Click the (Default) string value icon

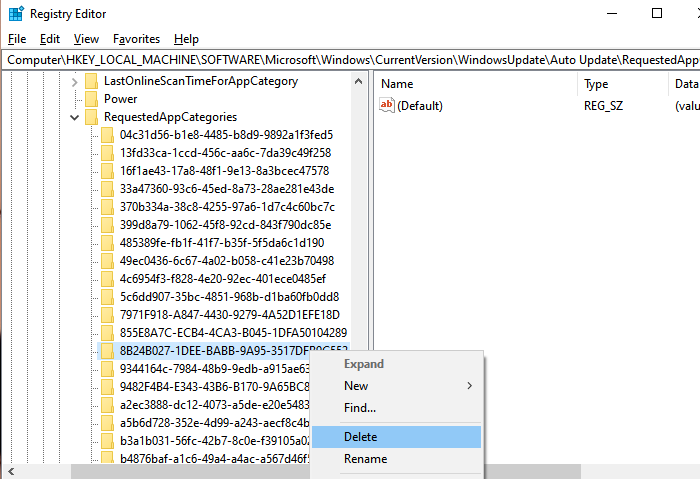pos(387,105)
